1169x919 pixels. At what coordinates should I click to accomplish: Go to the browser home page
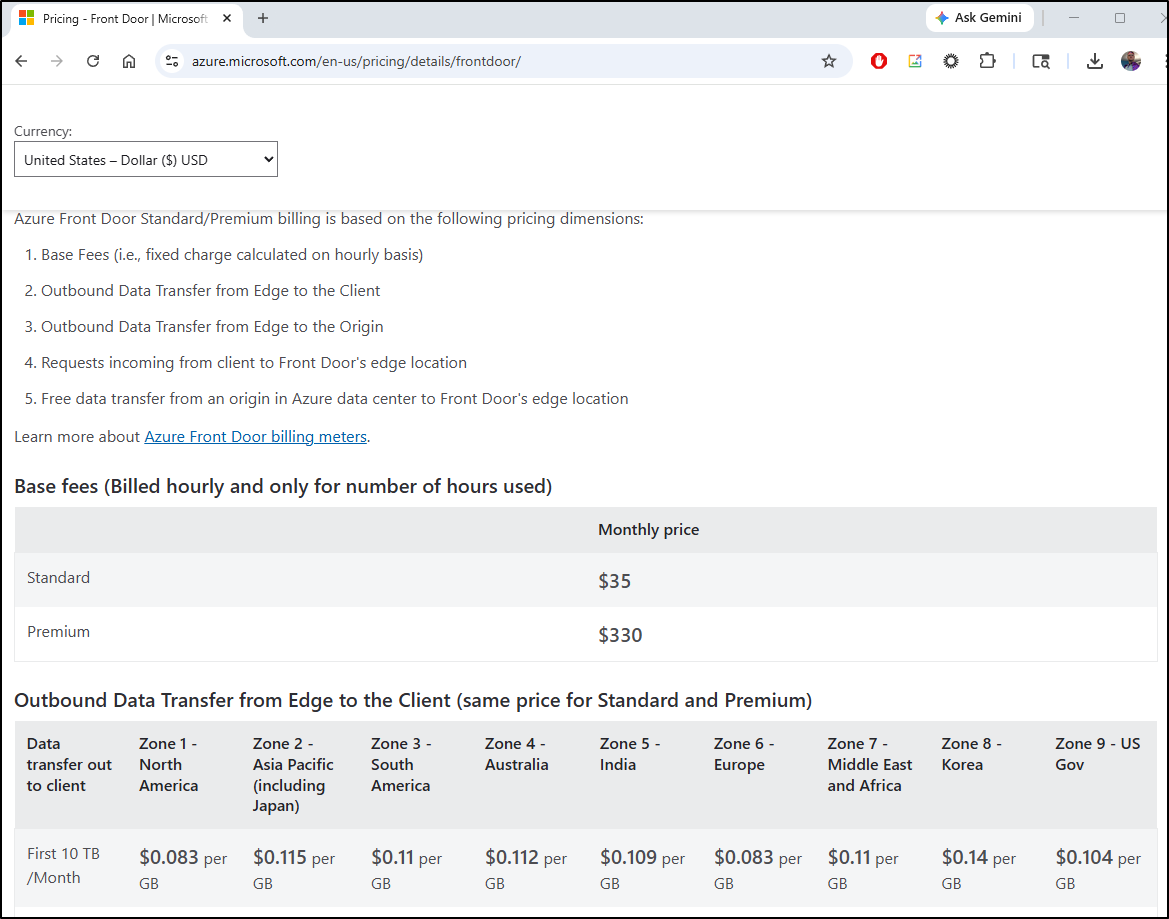[x=129, y=61]
